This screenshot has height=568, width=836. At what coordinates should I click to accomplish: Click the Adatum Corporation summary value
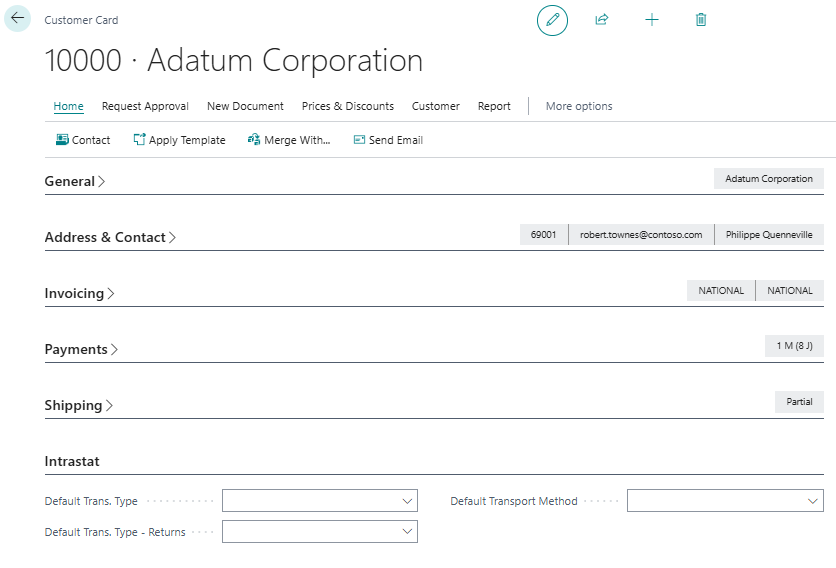click(x=769, y=179)
